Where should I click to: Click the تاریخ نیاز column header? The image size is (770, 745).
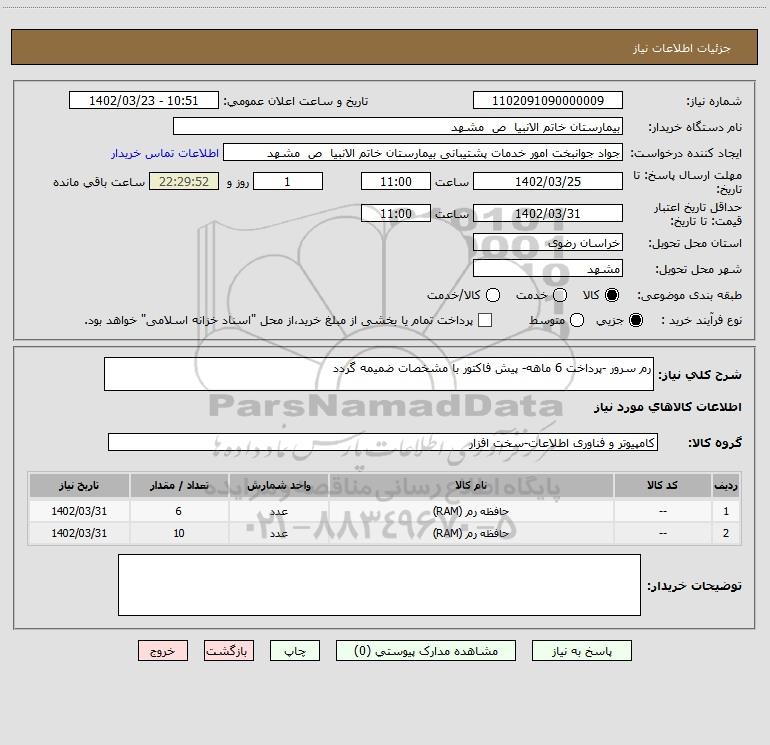point(79,486)
